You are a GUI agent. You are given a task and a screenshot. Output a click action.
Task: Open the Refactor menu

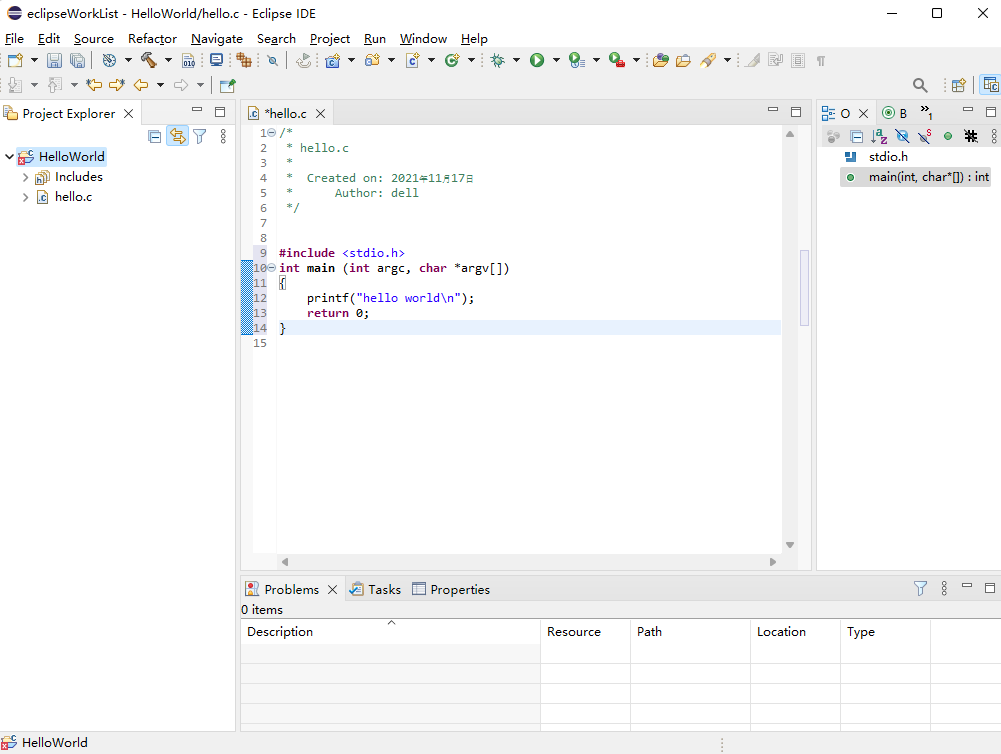click(x=152, y=39)
